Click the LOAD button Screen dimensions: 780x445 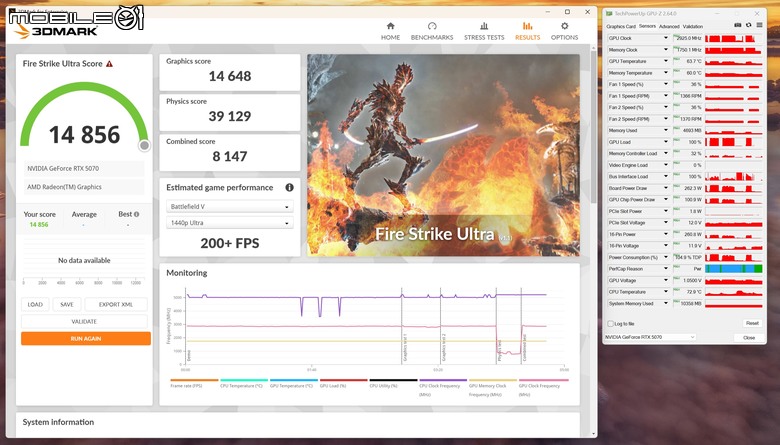[x=35, y=304]
